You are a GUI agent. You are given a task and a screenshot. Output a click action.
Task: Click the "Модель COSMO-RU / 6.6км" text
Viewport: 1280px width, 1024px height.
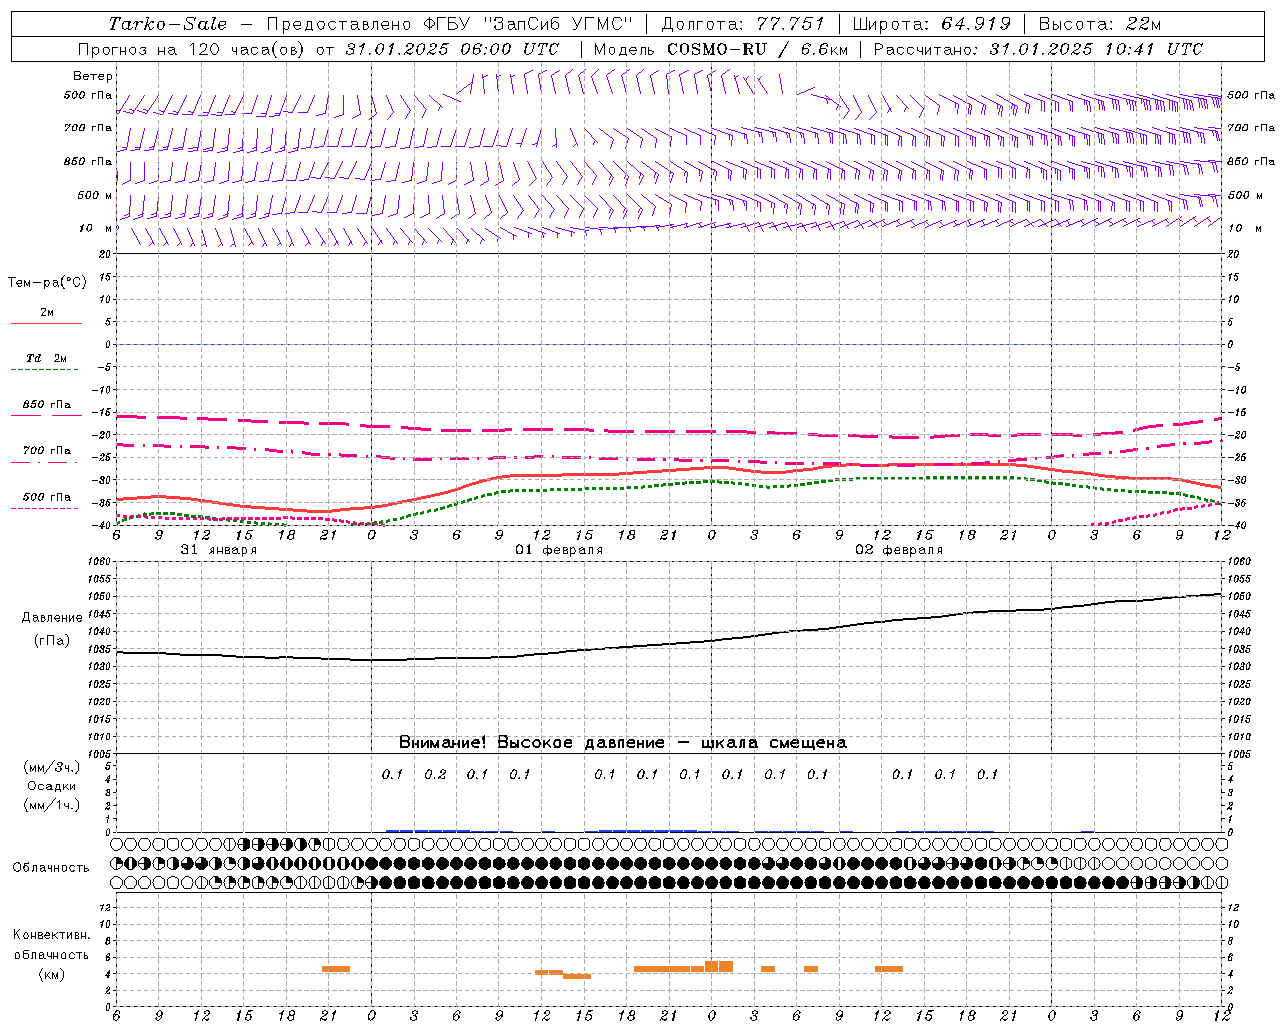pyautogui.click(x=720, y=49)
